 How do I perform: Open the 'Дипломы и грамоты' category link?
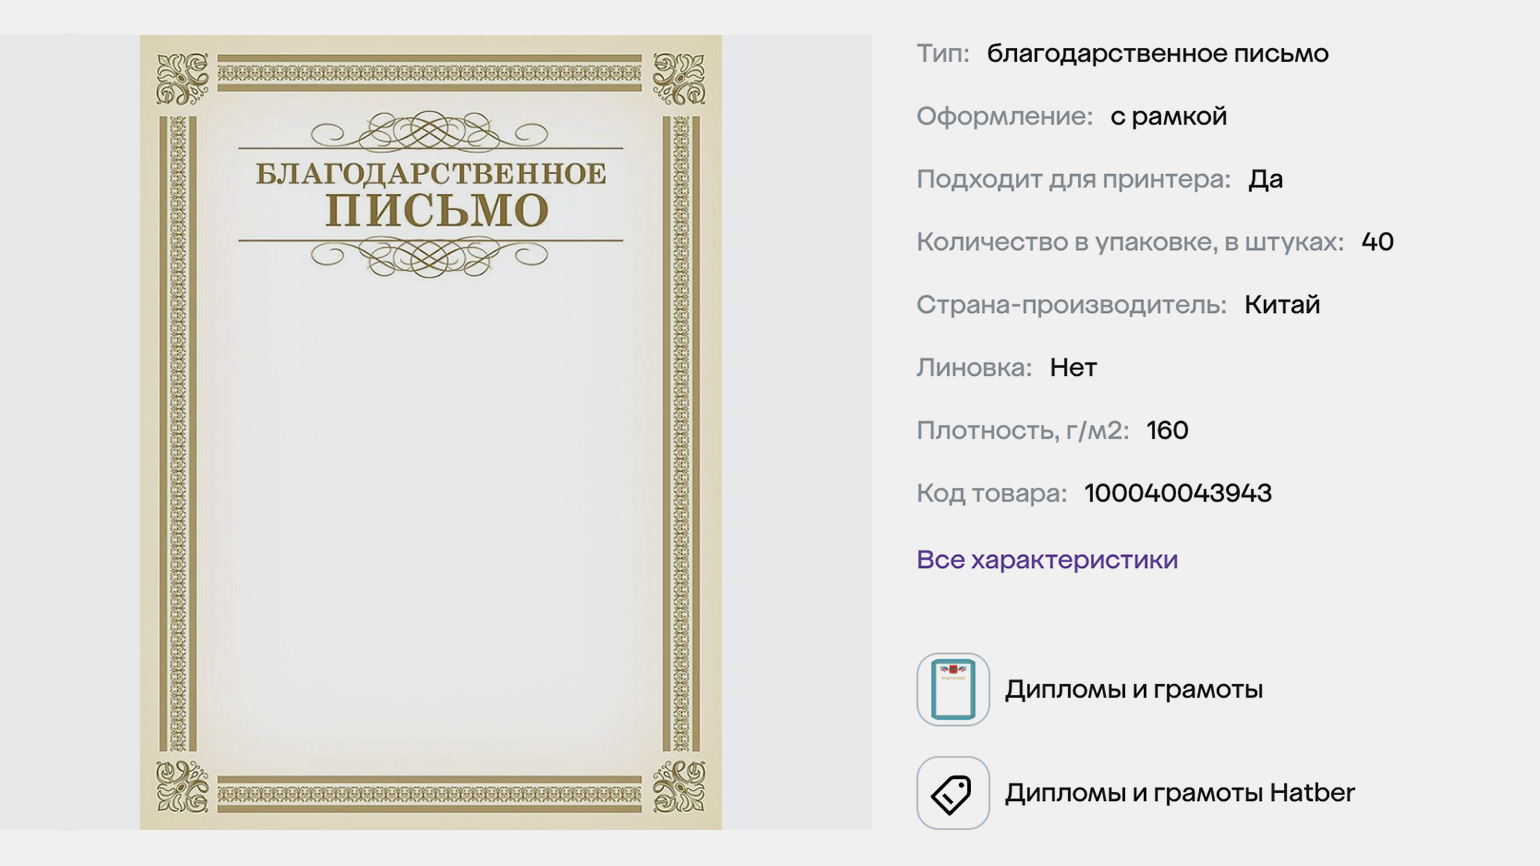[x=1134, y=689]
